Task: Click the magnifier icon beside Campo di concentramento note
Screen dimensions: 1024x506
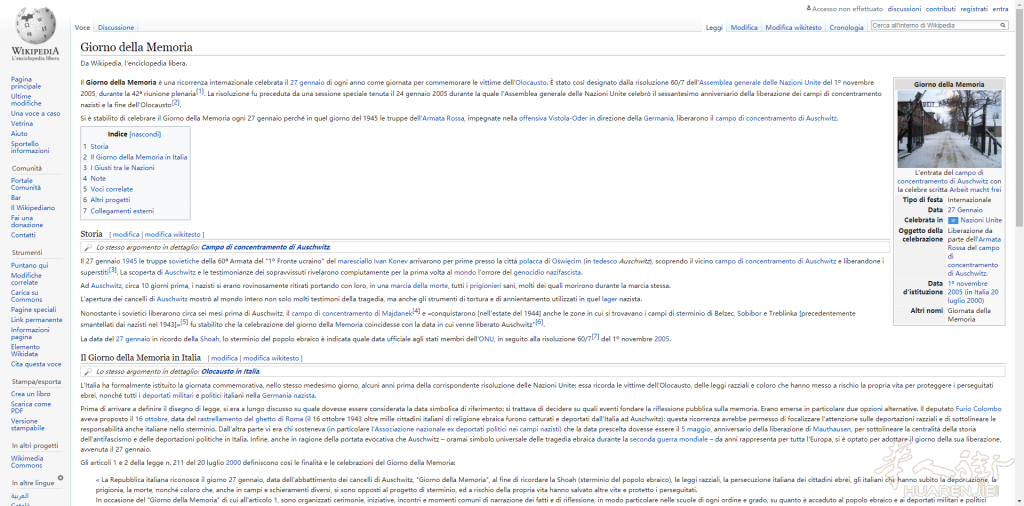Action: tap(88, 247)
